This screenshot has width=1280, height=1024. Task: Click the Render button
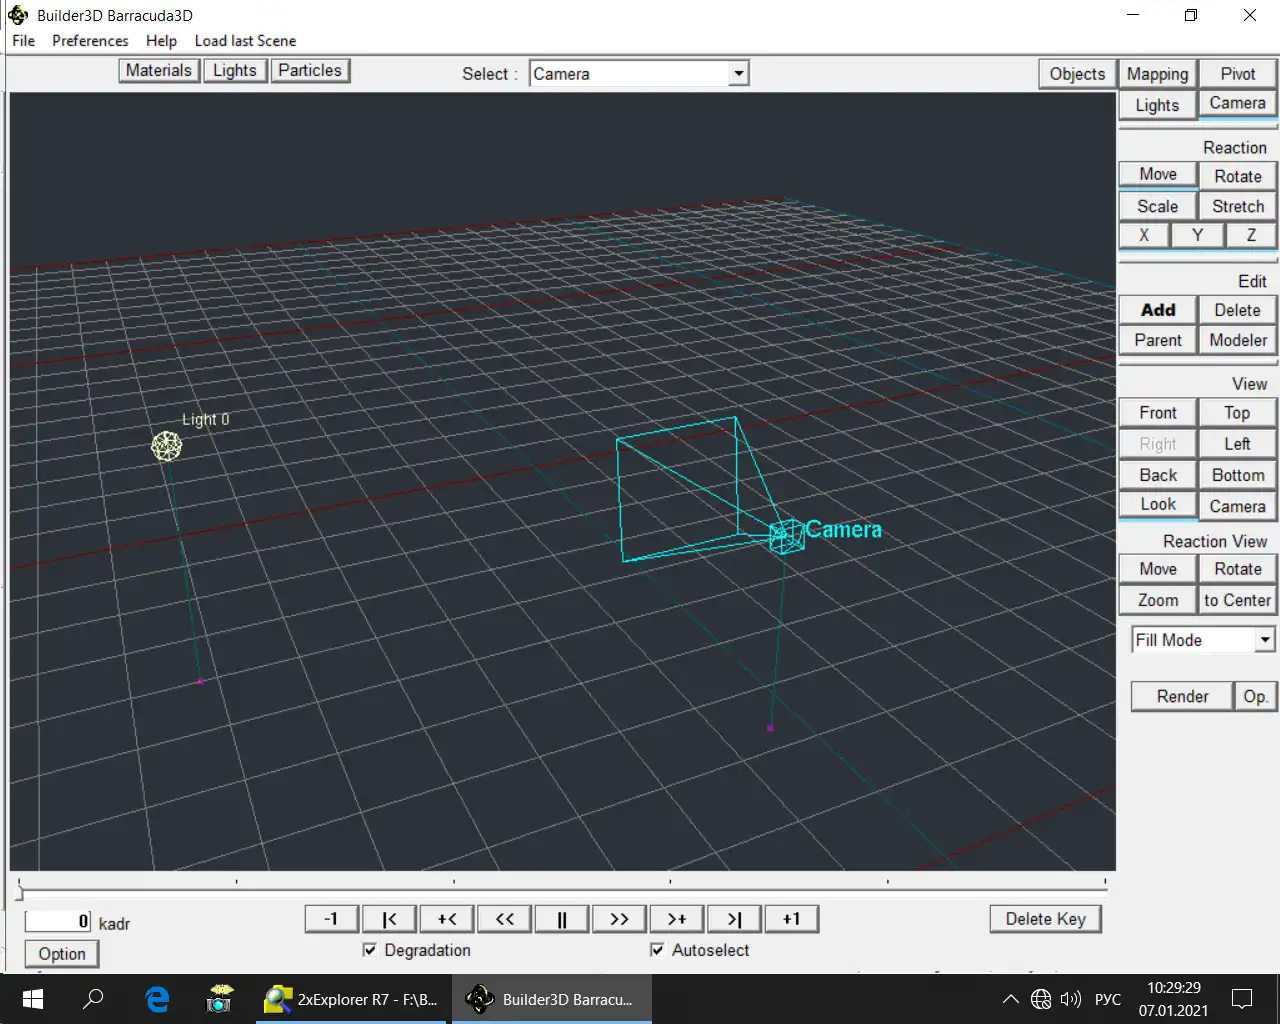click(x=1182, y=697)
